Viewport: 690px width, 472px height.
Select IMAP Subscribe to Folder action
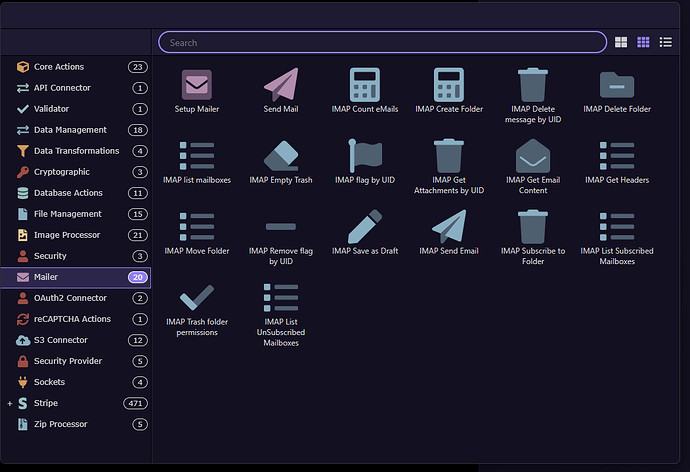533,238
